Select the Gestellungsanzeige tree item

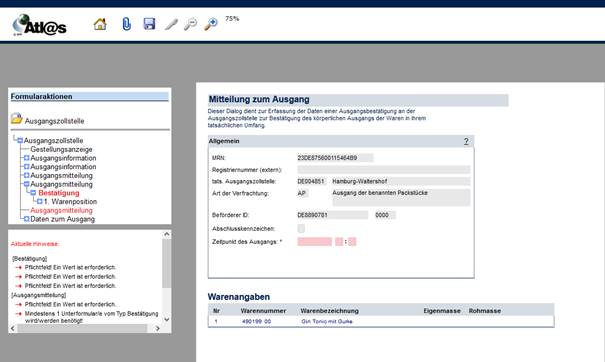(61, 149)
